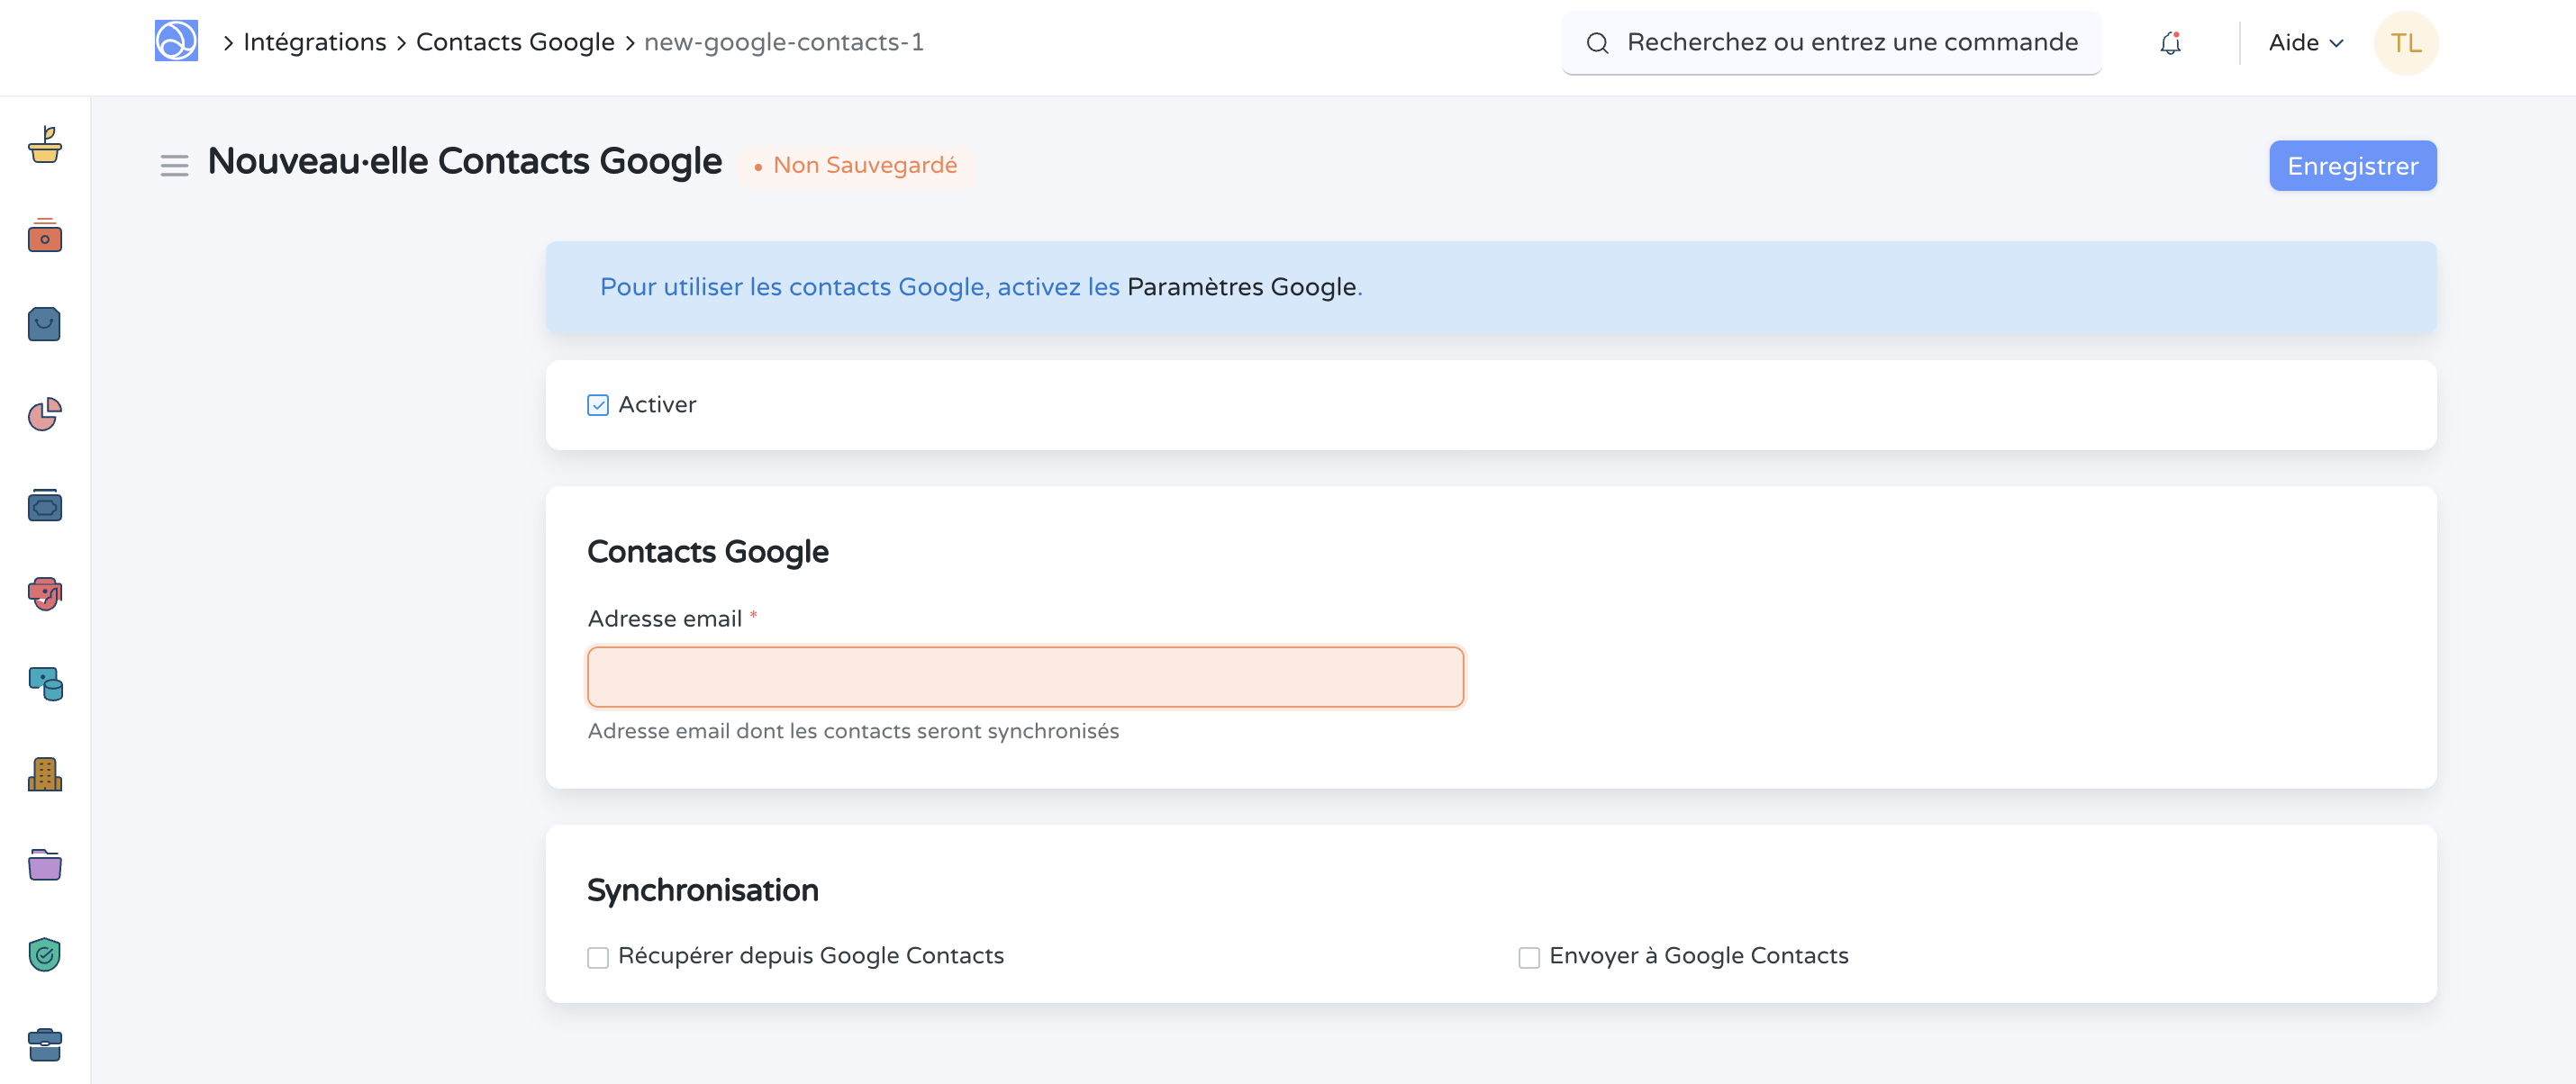Select the briefcase sidebar icon
This screenshot has width=2576, height=1084.
(44, 1045)
